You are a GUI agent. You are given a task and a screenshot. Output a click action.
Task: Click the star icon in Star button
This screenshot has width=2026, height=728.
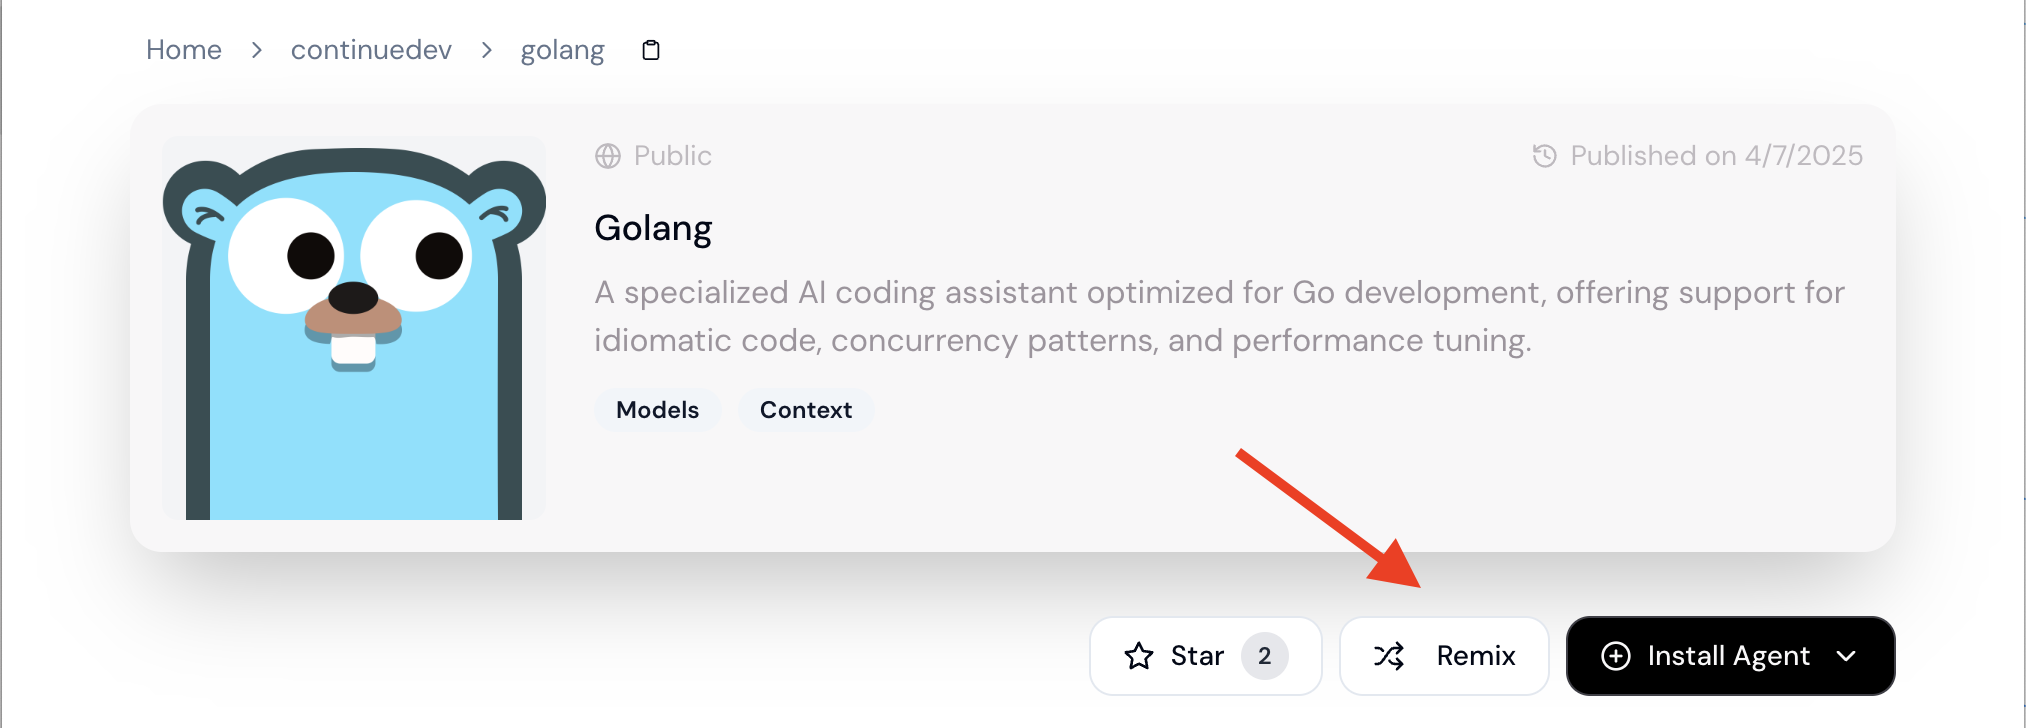1139,656
